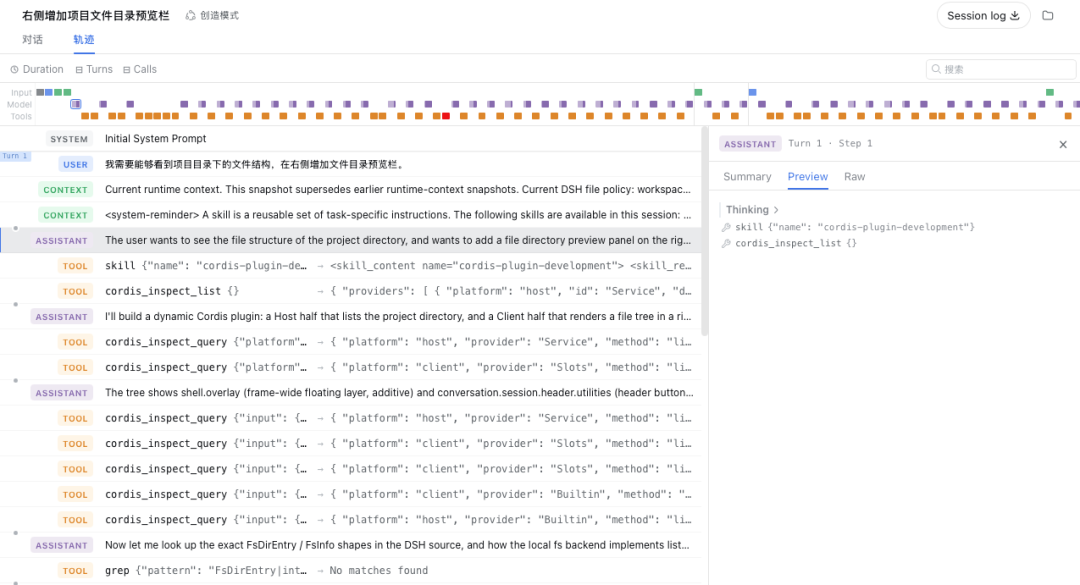Toggle the Turns filter
The image size is (1080, 585).
click(x=94, y=69)
